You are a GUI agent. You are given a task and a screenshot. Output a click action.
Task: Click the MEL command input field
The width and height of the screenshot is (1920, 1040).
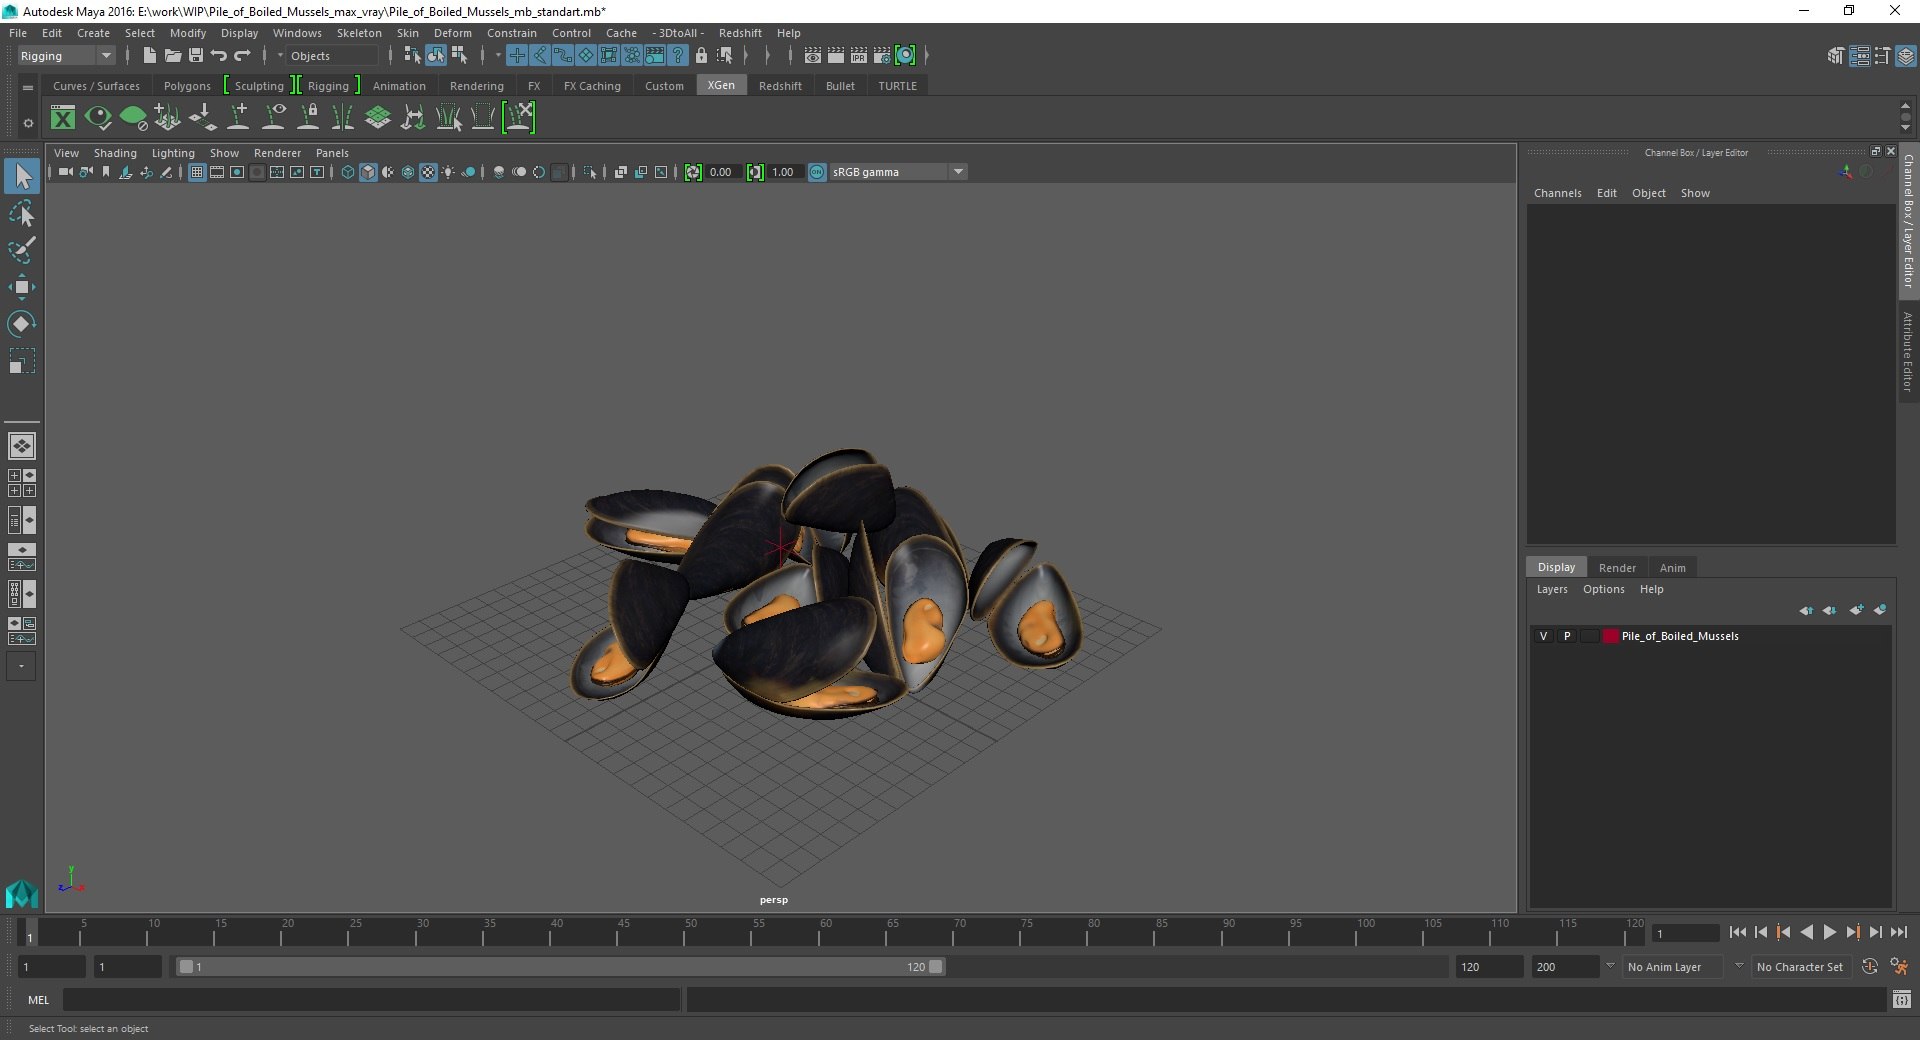click(x=371, y=999)
